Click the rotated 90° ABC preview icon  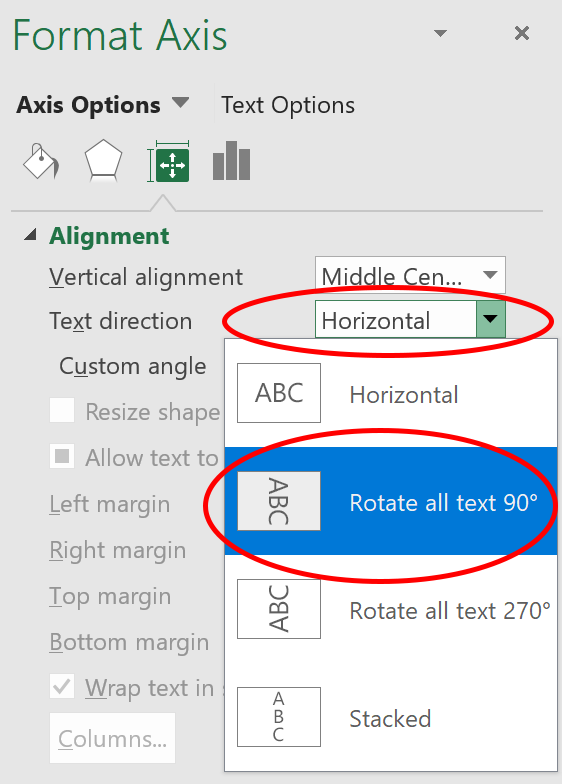[279, 501]
